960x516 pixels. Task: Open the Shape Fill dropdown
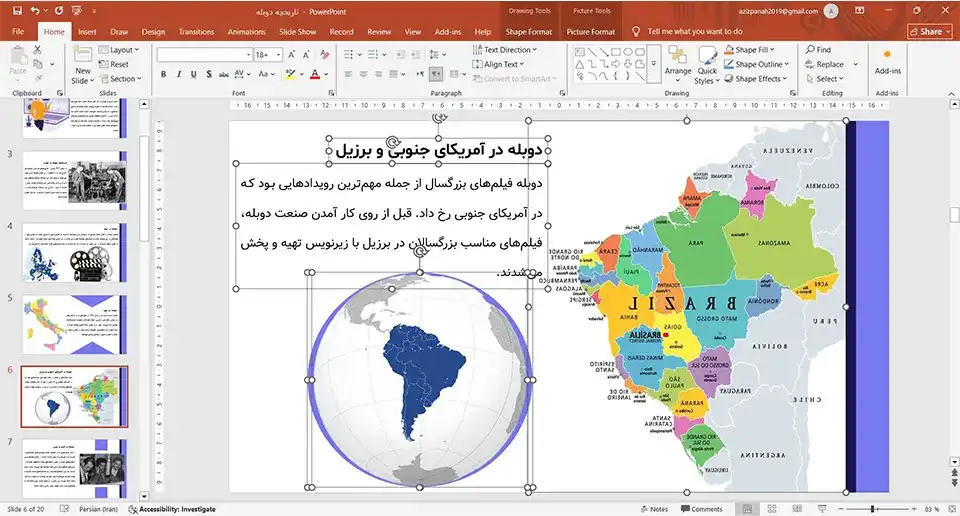(749, 50)
